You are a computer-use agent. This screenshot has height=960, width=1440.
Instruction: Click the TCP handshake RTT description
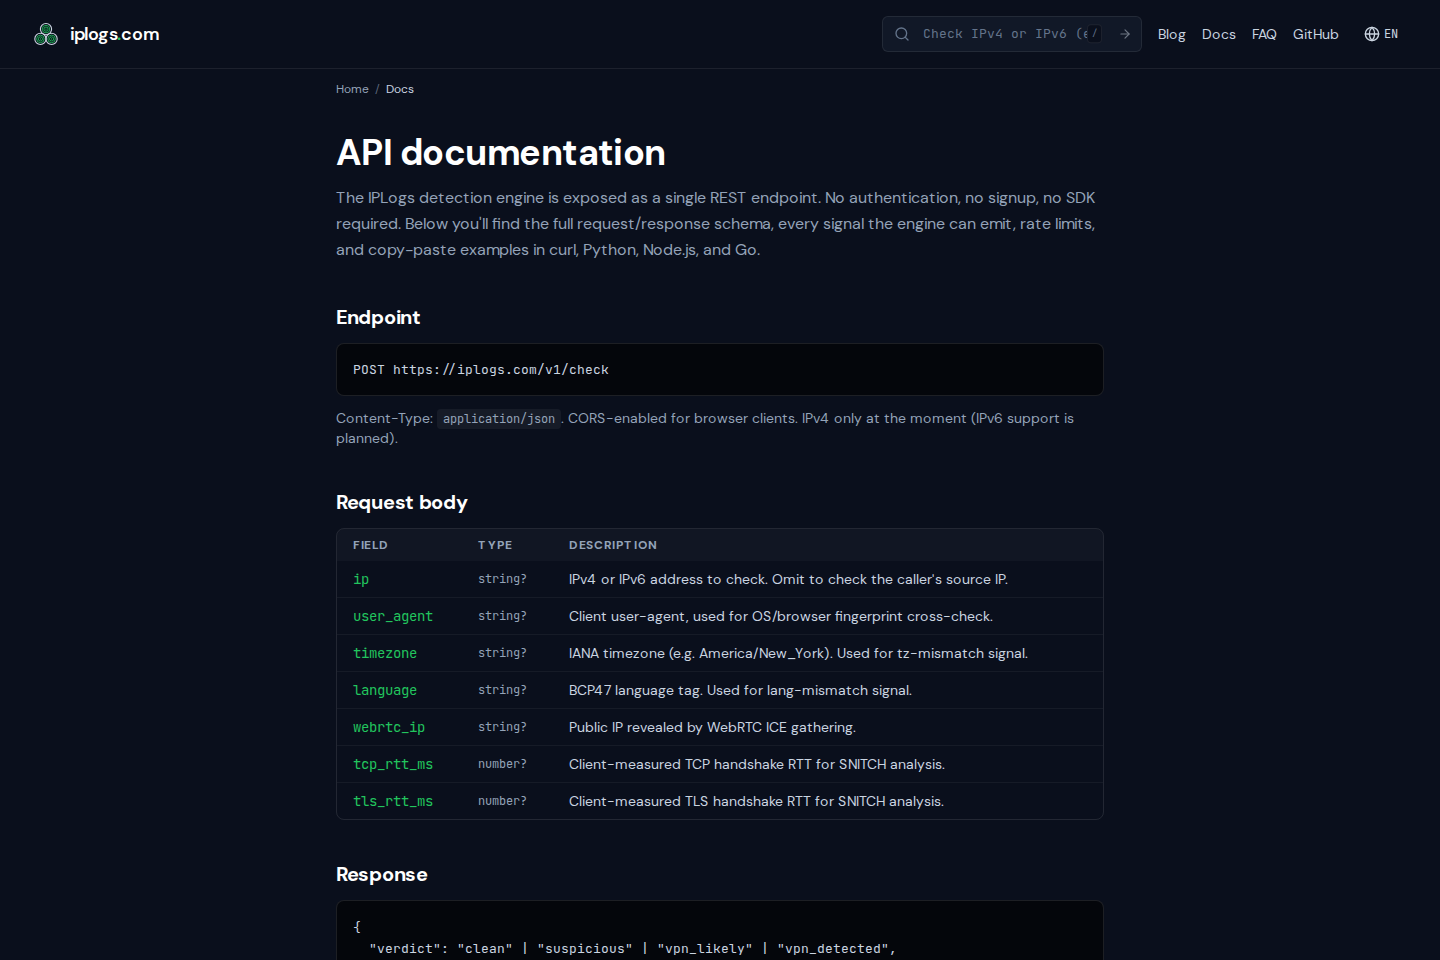pyautogui.click(x=757, y=765)
